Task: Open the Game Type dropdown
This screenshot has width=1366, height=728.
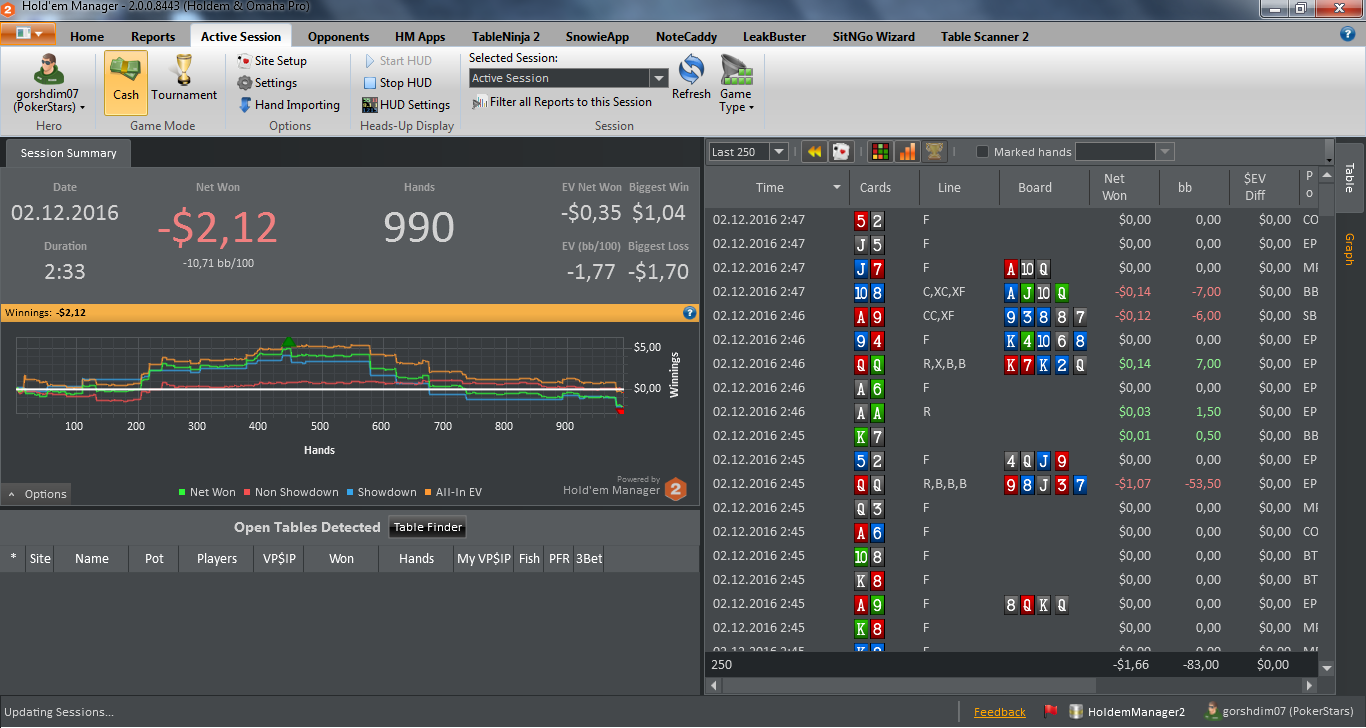Action: [736, 85]
